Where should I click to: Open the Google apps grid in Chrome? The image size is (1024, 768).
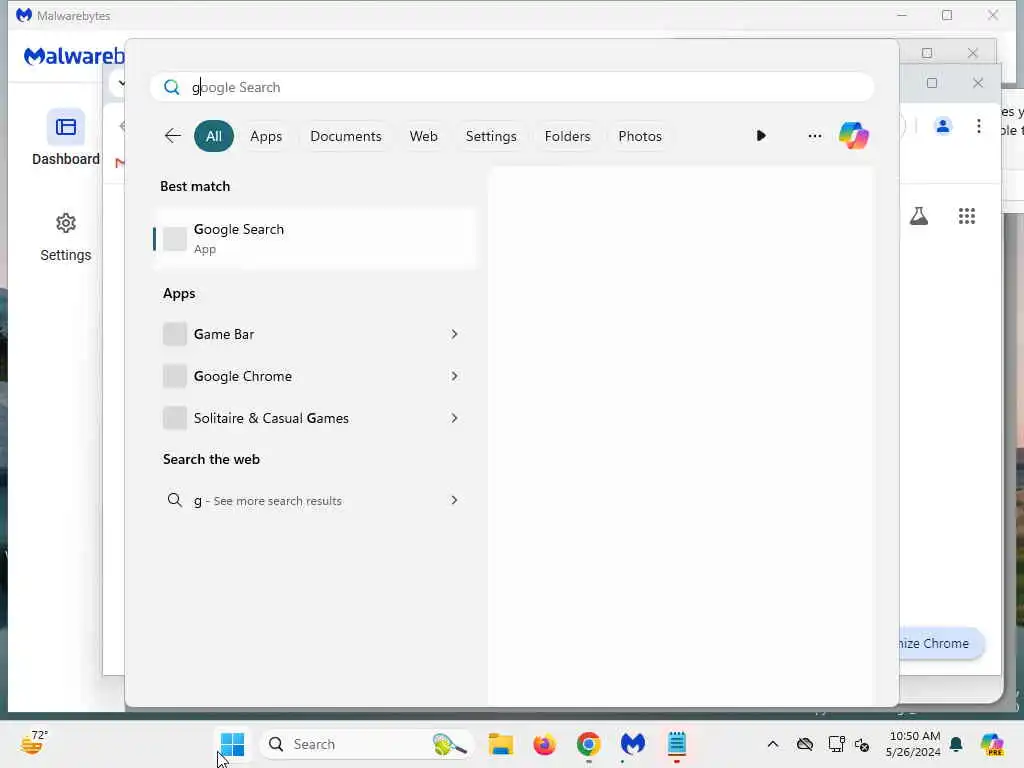point(967,216)
